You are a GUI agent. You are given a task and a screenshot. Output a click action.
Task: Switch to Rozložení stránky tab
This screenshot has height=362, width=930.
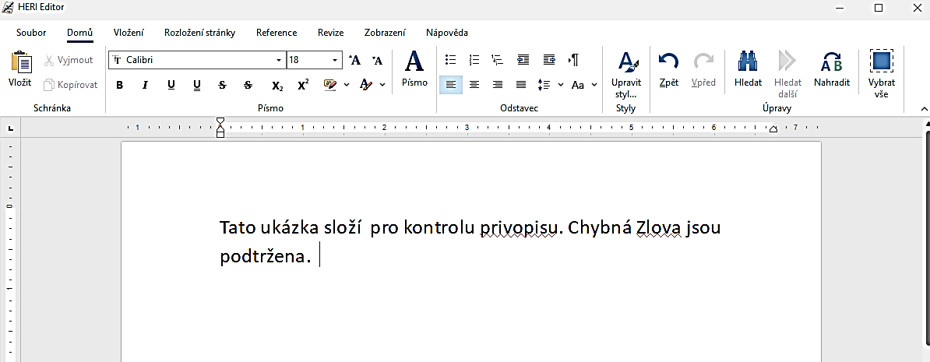[x=200, y=33]
